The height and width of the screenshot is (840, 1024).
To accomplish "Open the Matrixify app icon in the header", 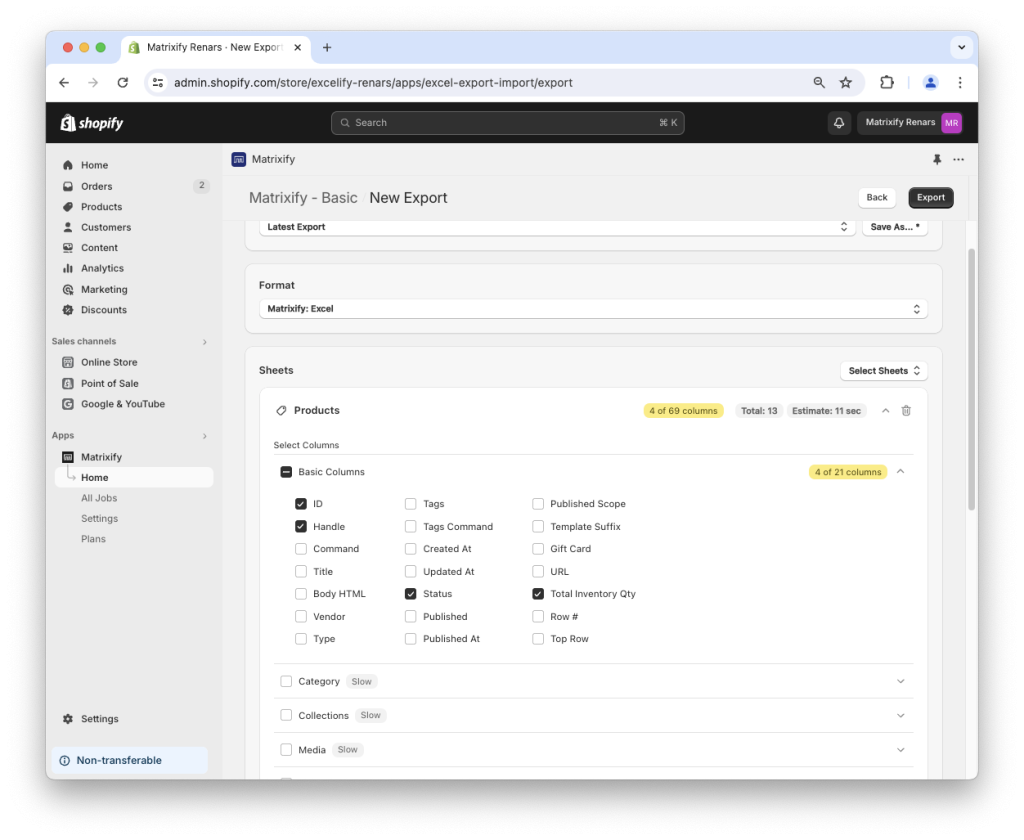I will coord(238,159).
